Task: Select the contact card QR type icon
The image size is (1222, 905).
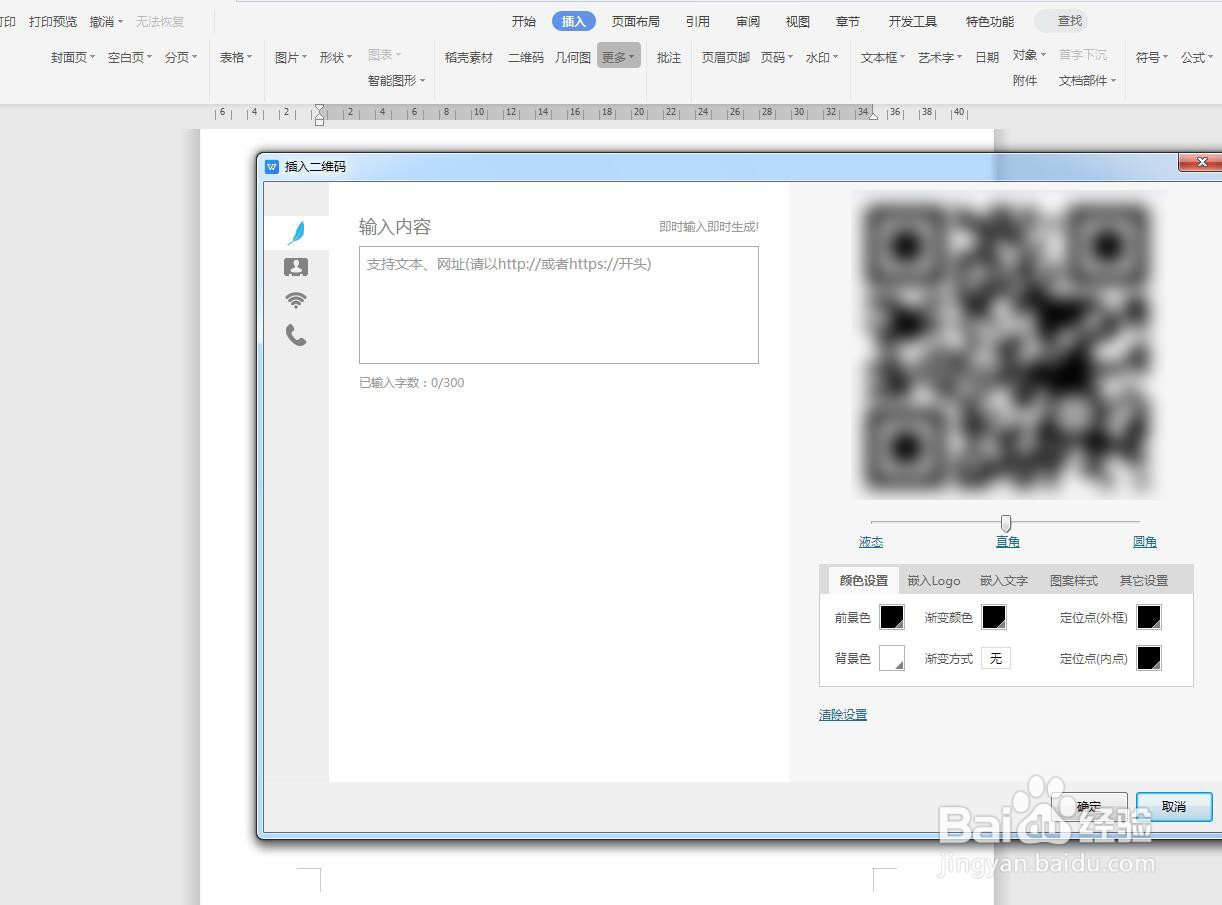Action: tap(296, 267)
